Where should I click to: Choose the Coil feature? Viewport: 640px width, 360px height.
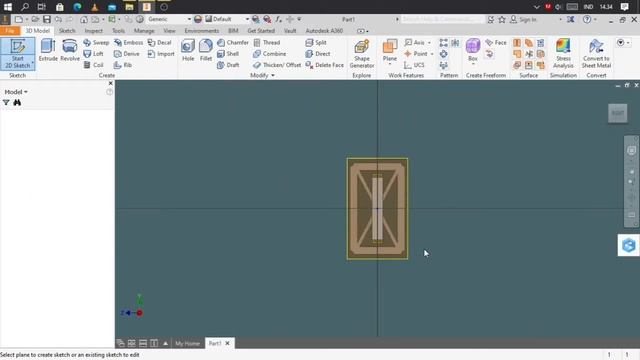[93, 65]
